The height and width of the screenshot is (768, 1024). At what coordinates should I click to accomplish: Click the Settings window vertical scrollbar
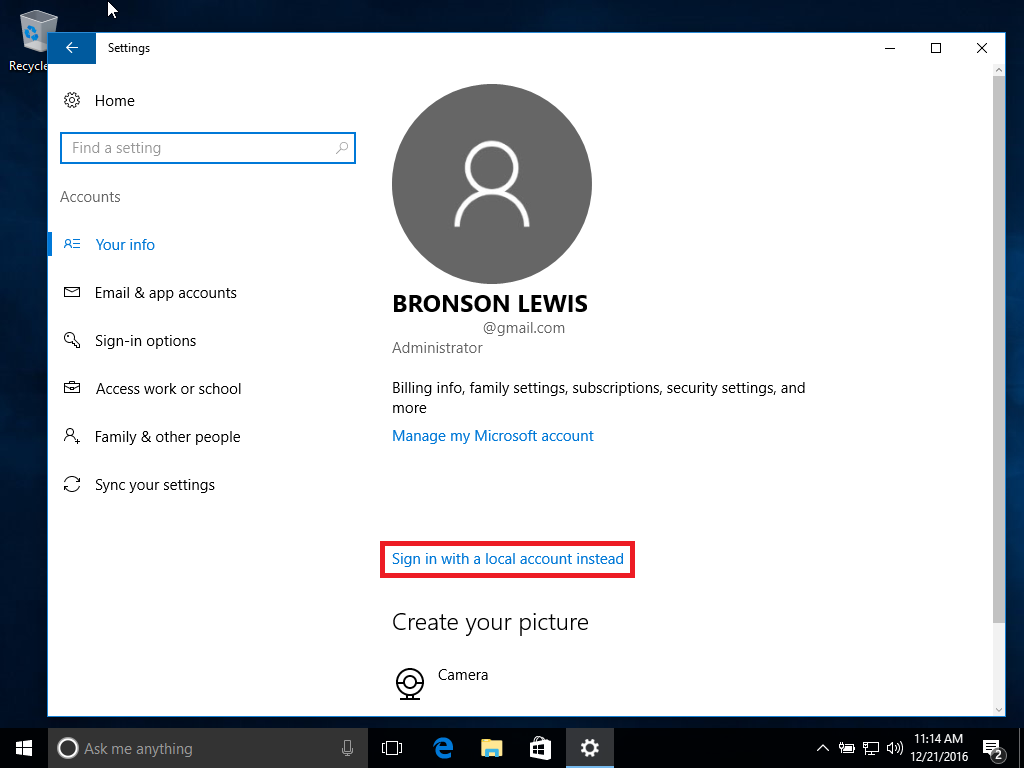point(999,349)
